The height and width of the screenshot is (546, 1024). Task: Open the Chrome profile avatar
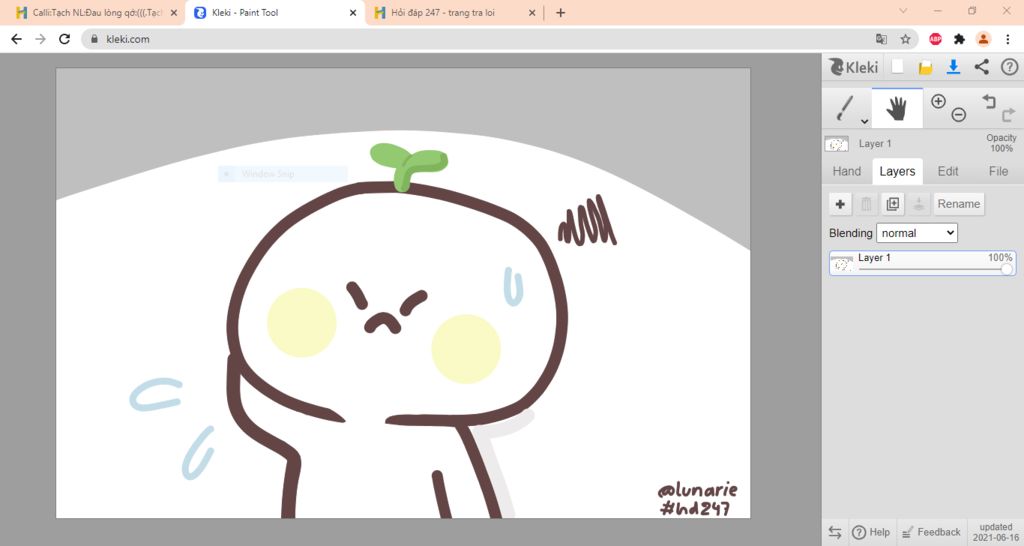984,39
